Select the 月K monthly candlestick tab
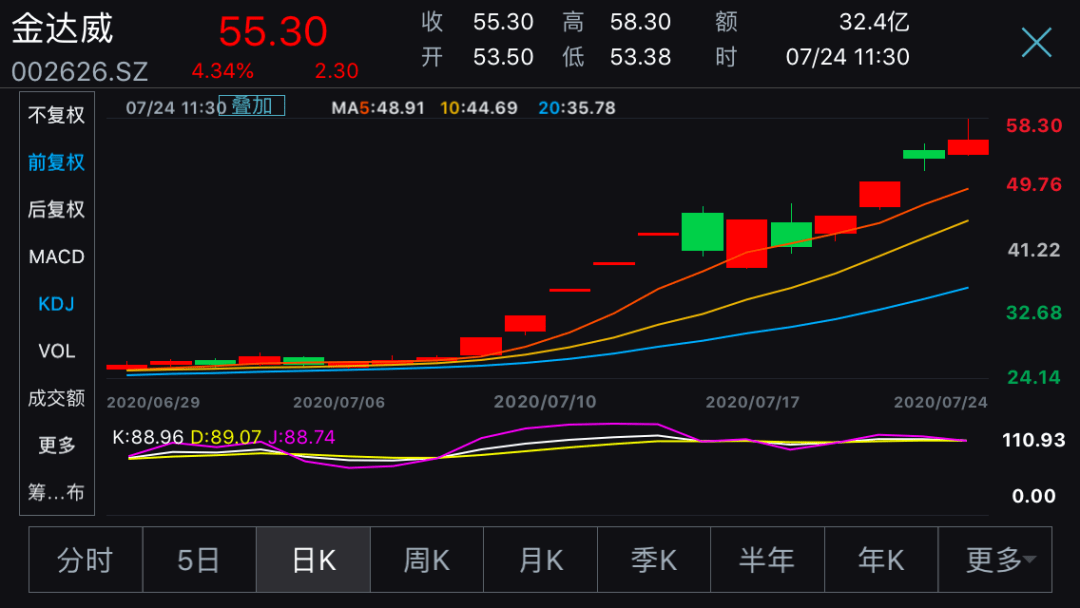The height and width of the screenshot is (608, 1080). click(541, 560)
